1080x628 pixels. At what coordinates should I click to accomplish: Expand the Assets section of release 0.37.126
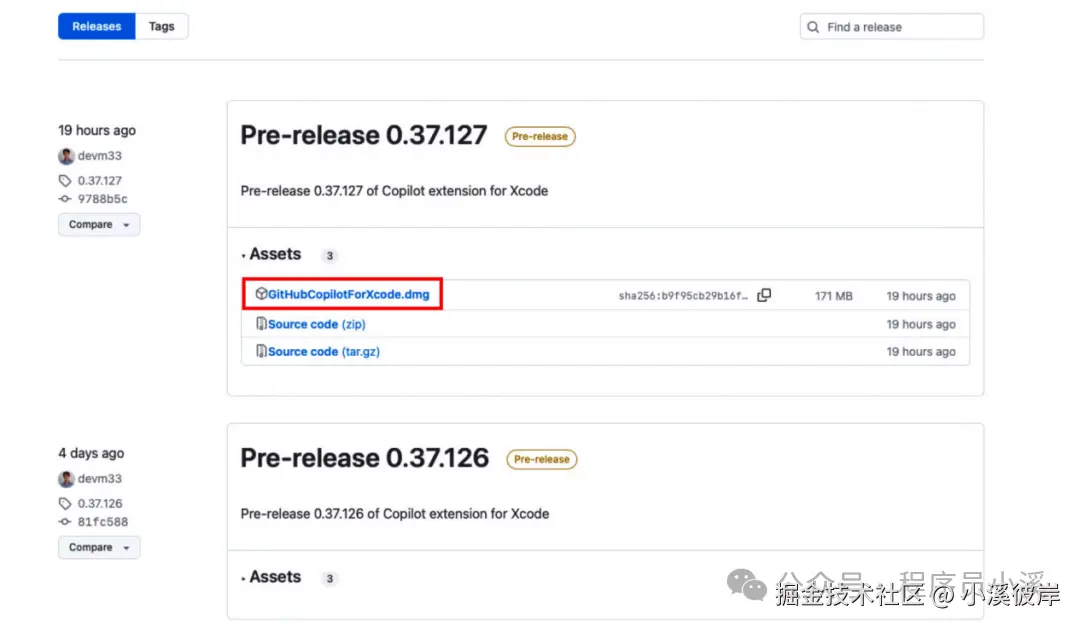point(271,577)
